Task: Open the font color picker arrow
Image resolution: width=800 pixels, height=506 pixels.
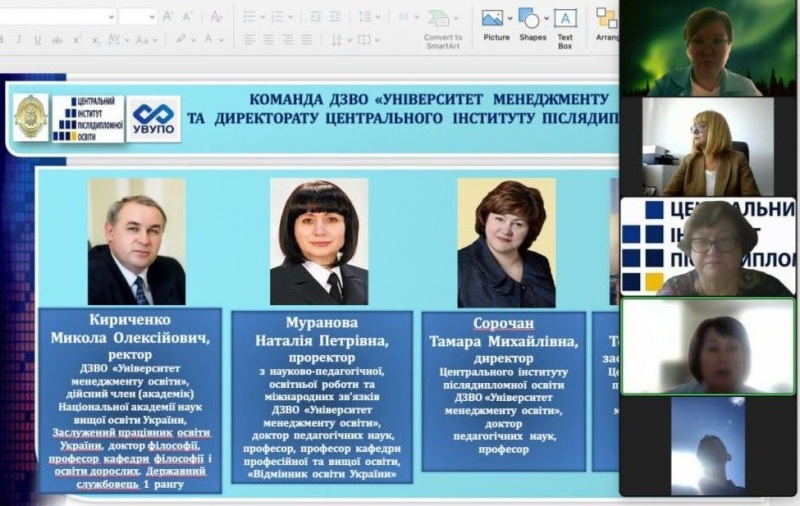Action: (x=222, y=40)
